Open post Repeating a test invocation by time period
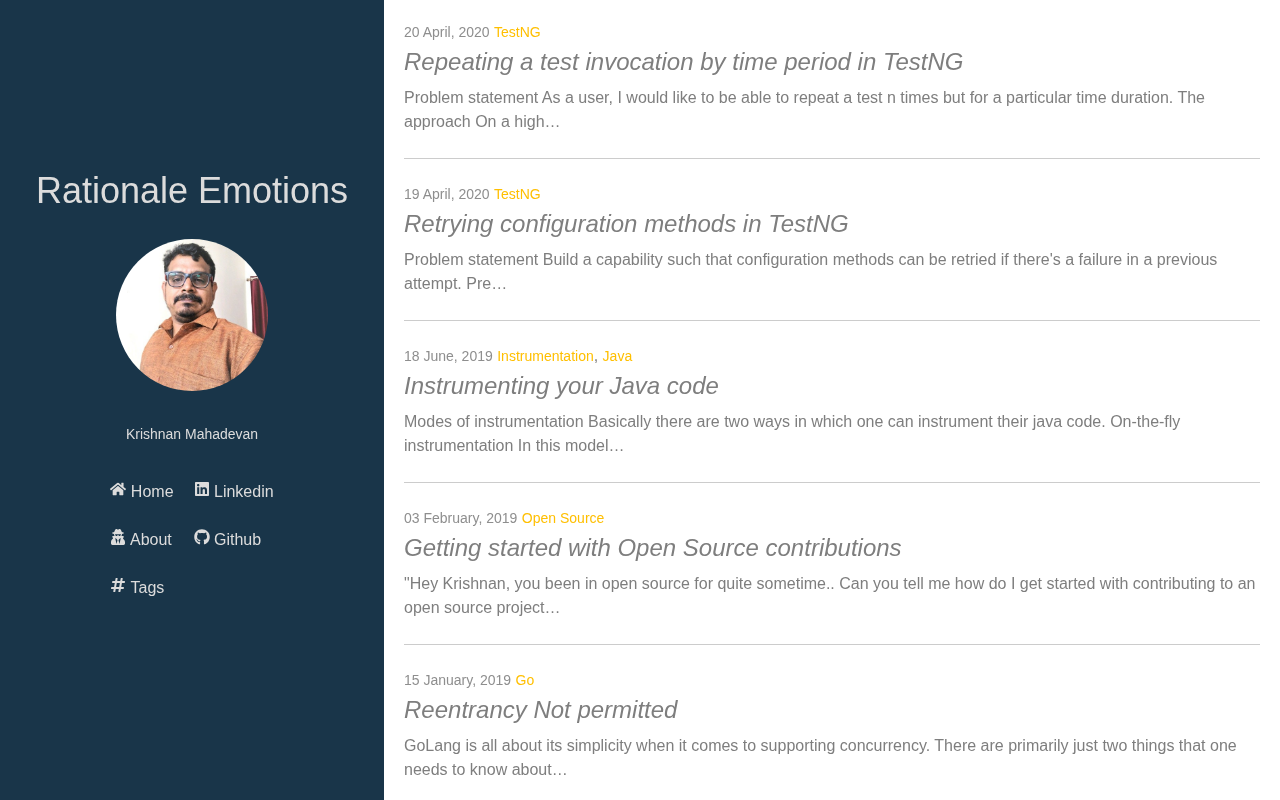Screen dimensions: 1280x800 pos(683,62)
